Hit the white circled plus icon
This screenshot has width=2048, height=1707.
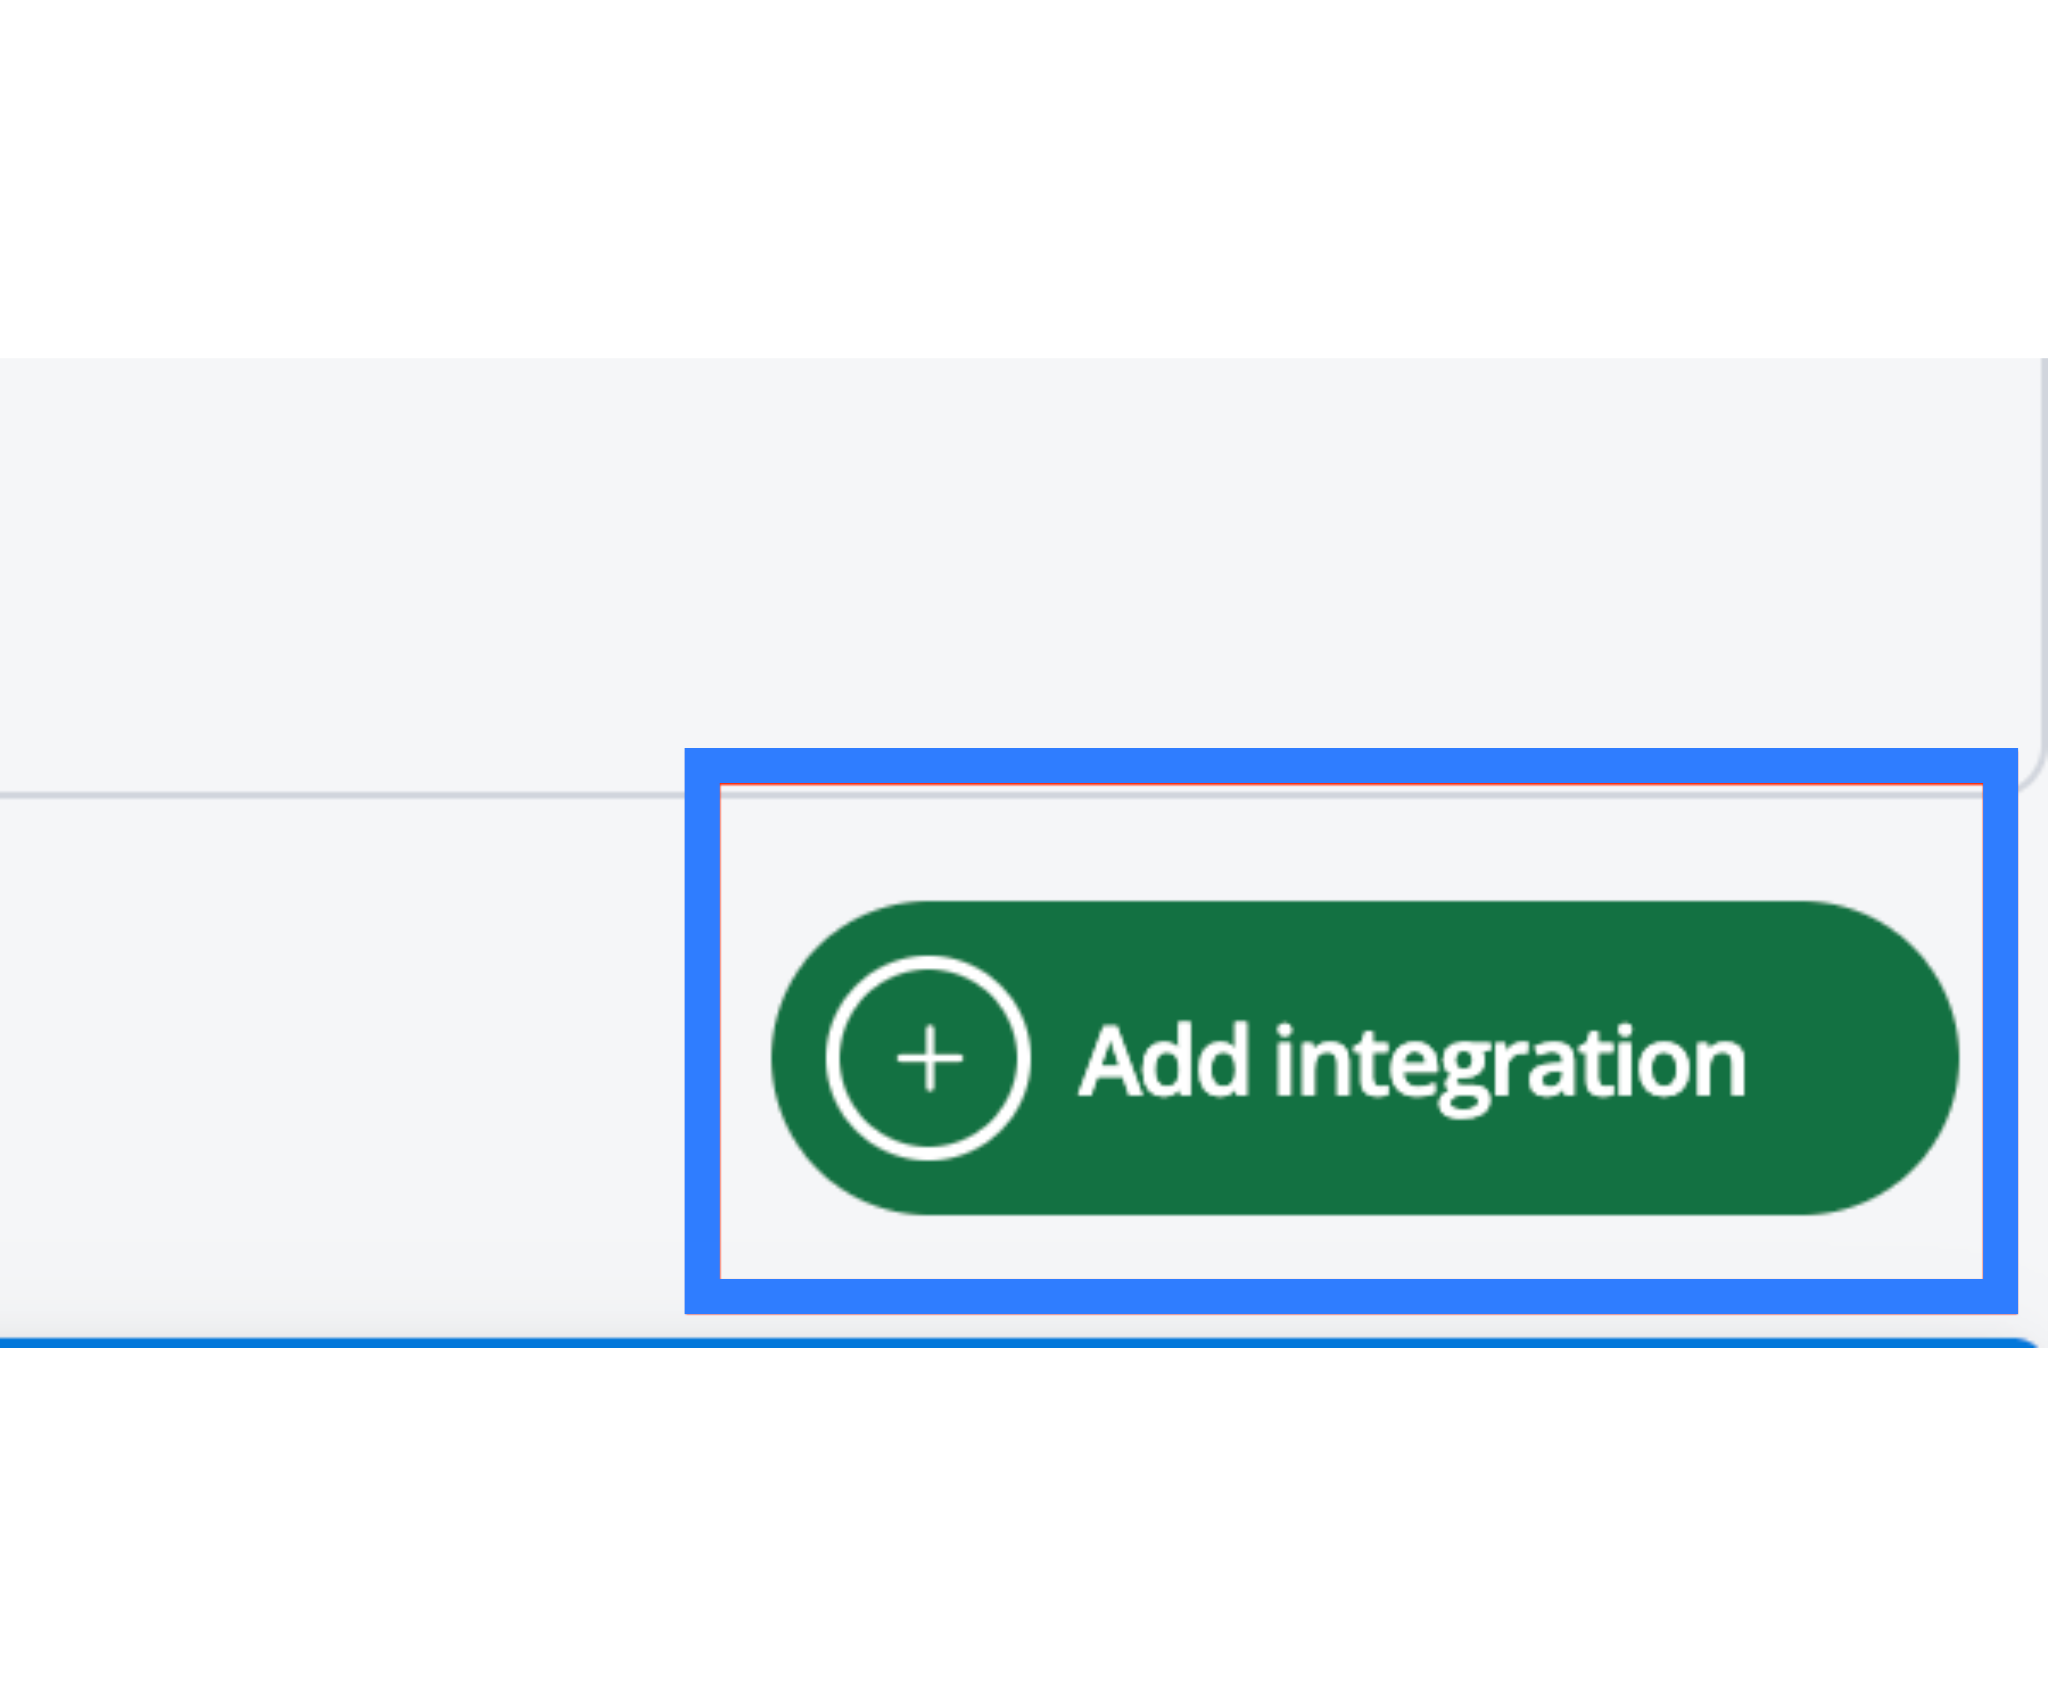click(929, 1058)
